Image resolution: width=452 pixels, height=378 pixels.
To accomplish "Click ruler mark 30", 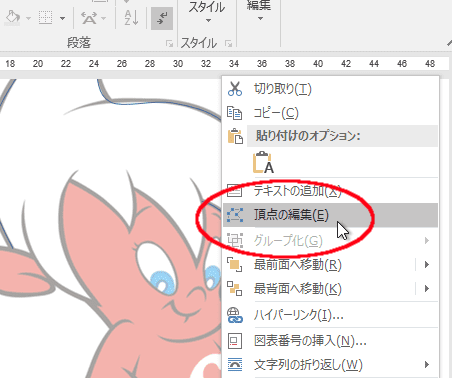I will point(178,64).
